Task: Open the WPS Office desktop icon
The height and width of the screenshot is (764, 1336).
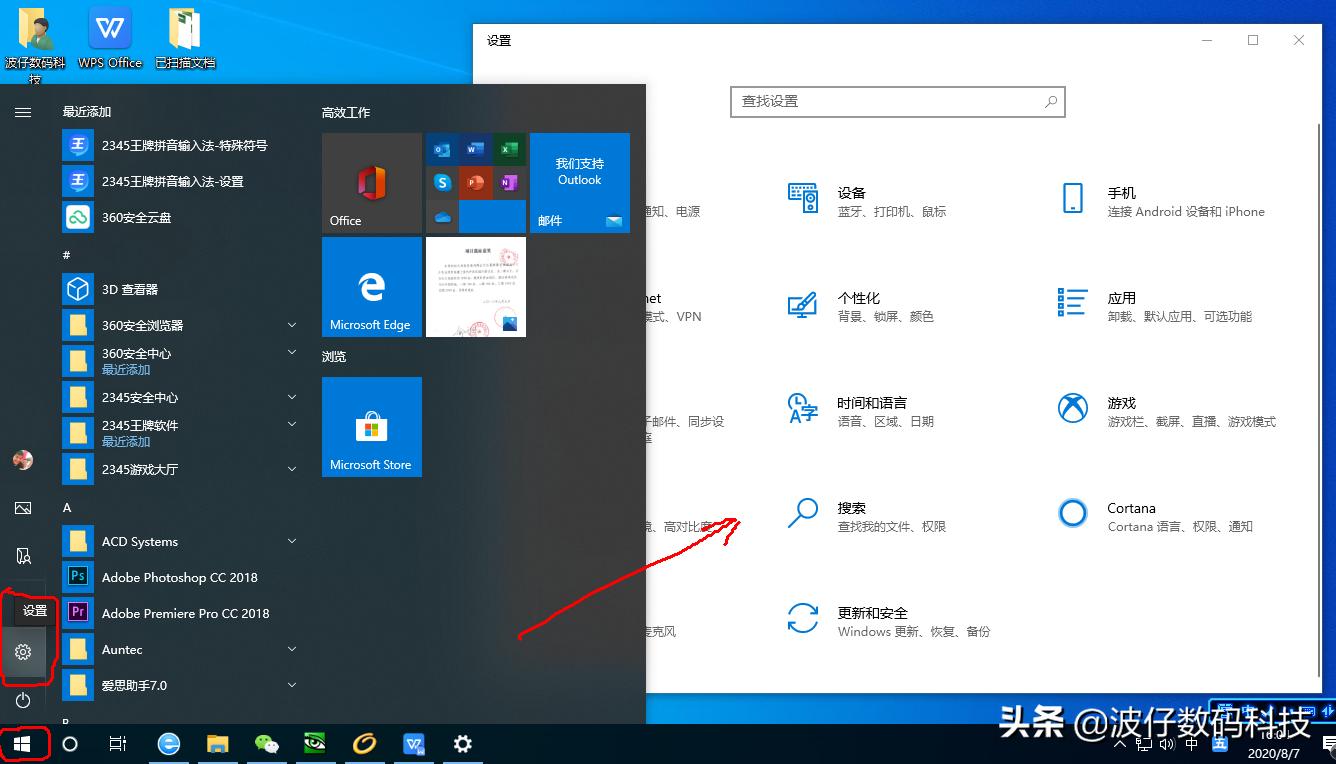Action: (109, 35)
